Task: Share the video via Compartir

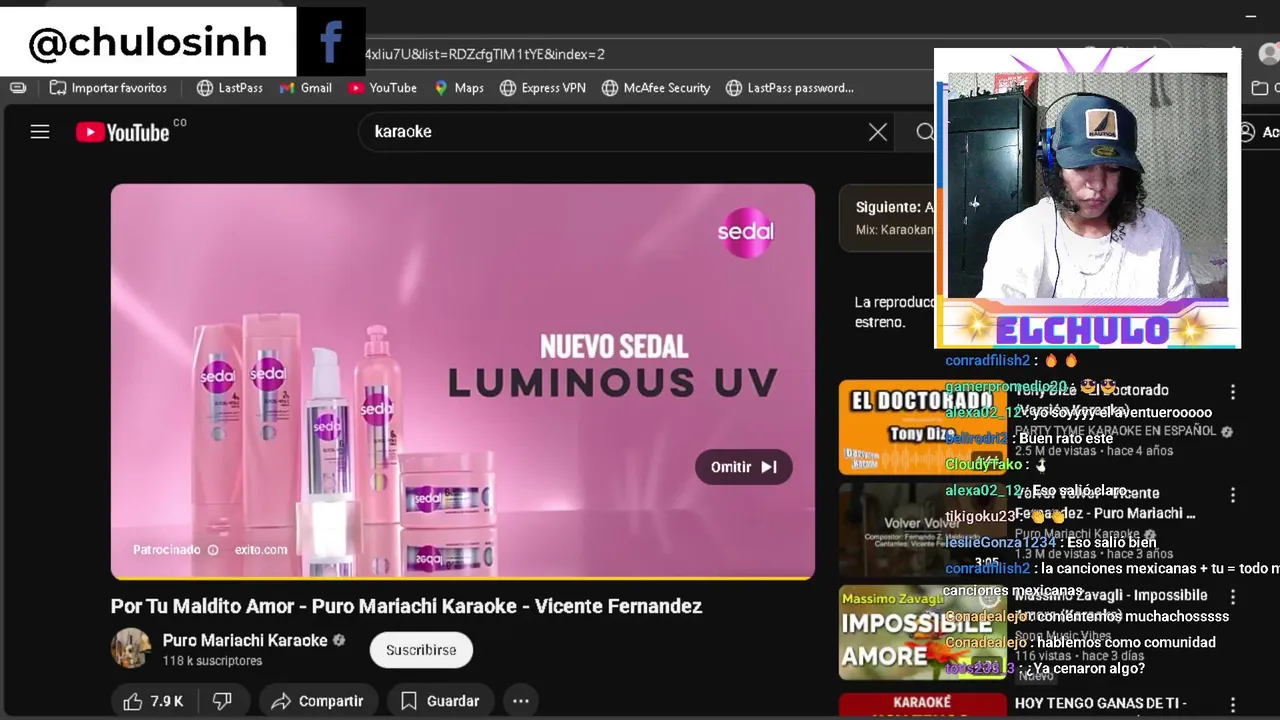Action: point(318,701)
